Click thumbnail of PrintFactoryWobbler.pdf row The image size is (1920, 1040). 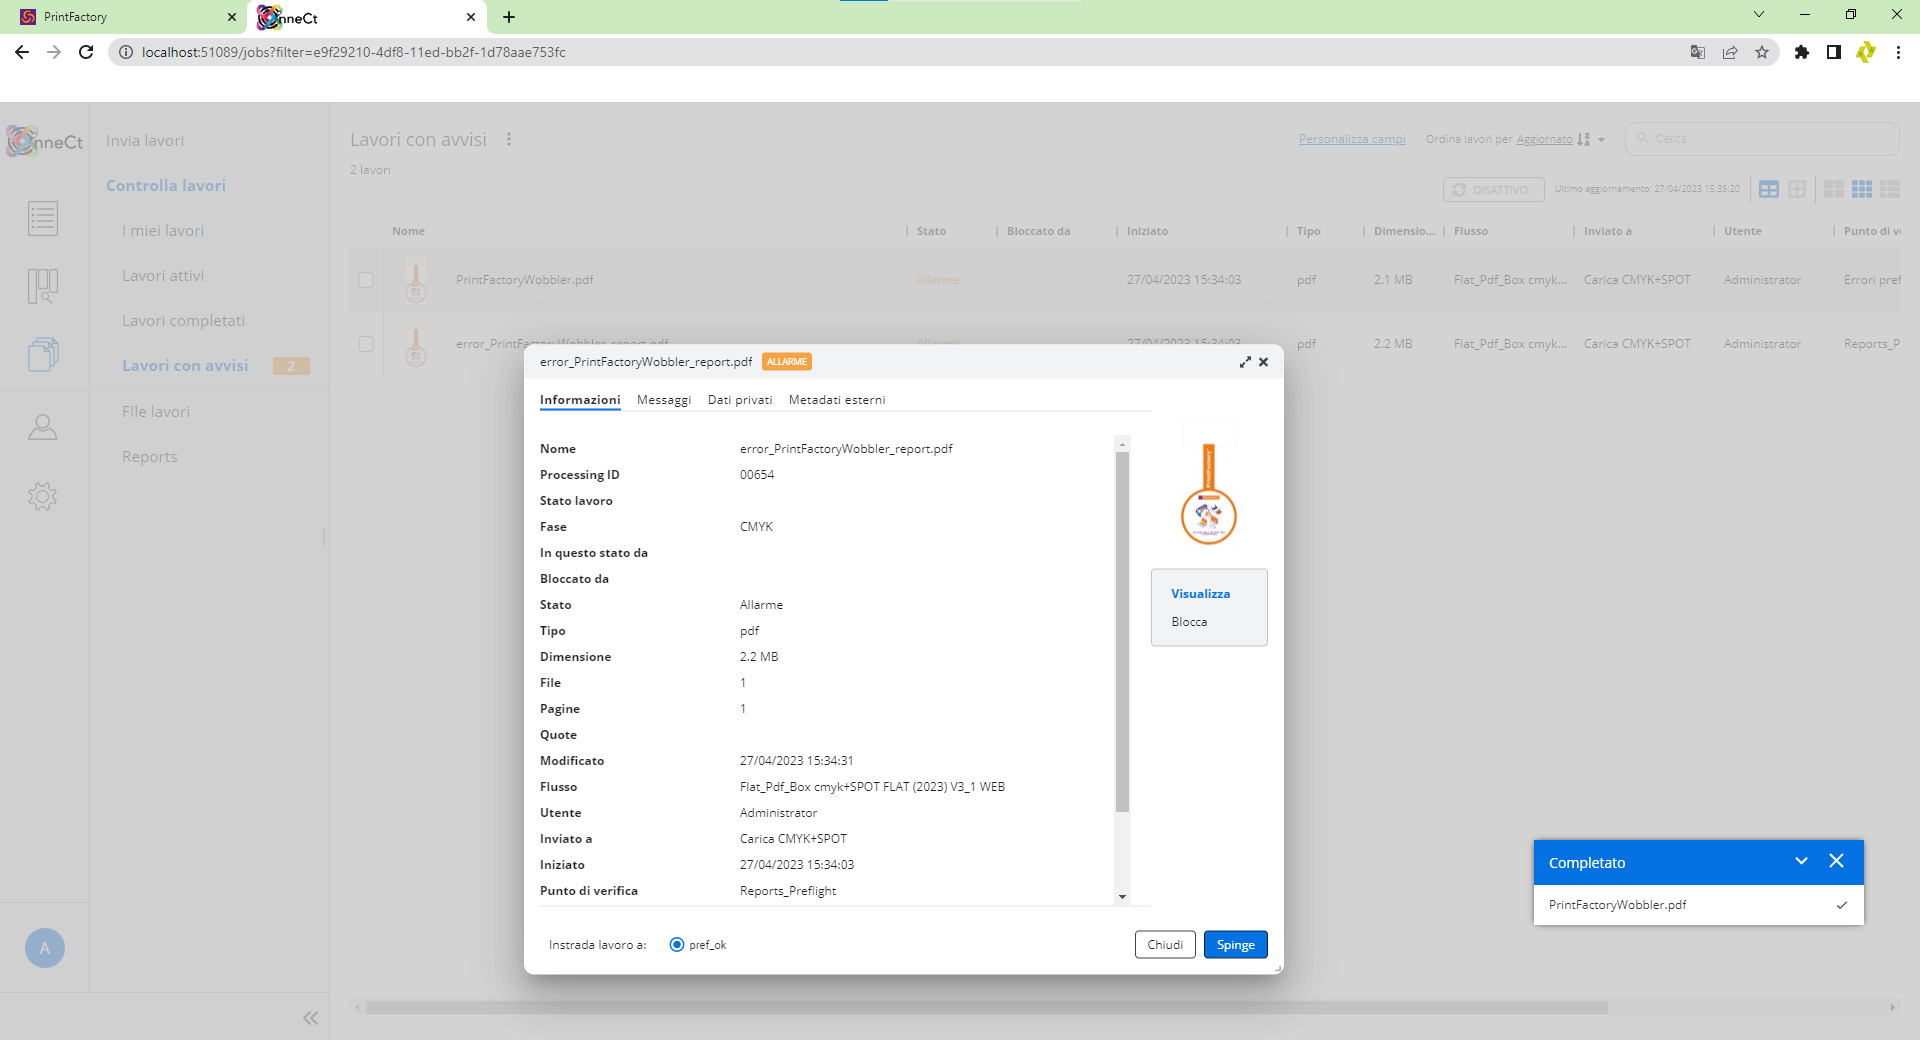click(416, 280)
